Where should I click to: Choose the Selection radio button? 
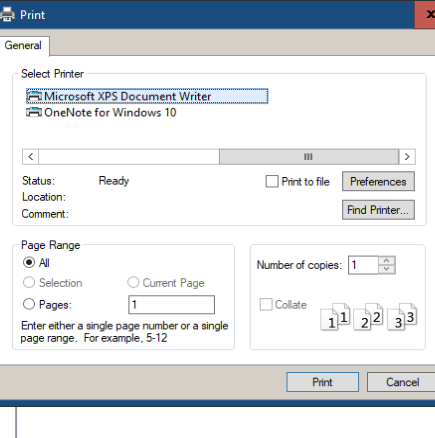[x=29, y=283]
